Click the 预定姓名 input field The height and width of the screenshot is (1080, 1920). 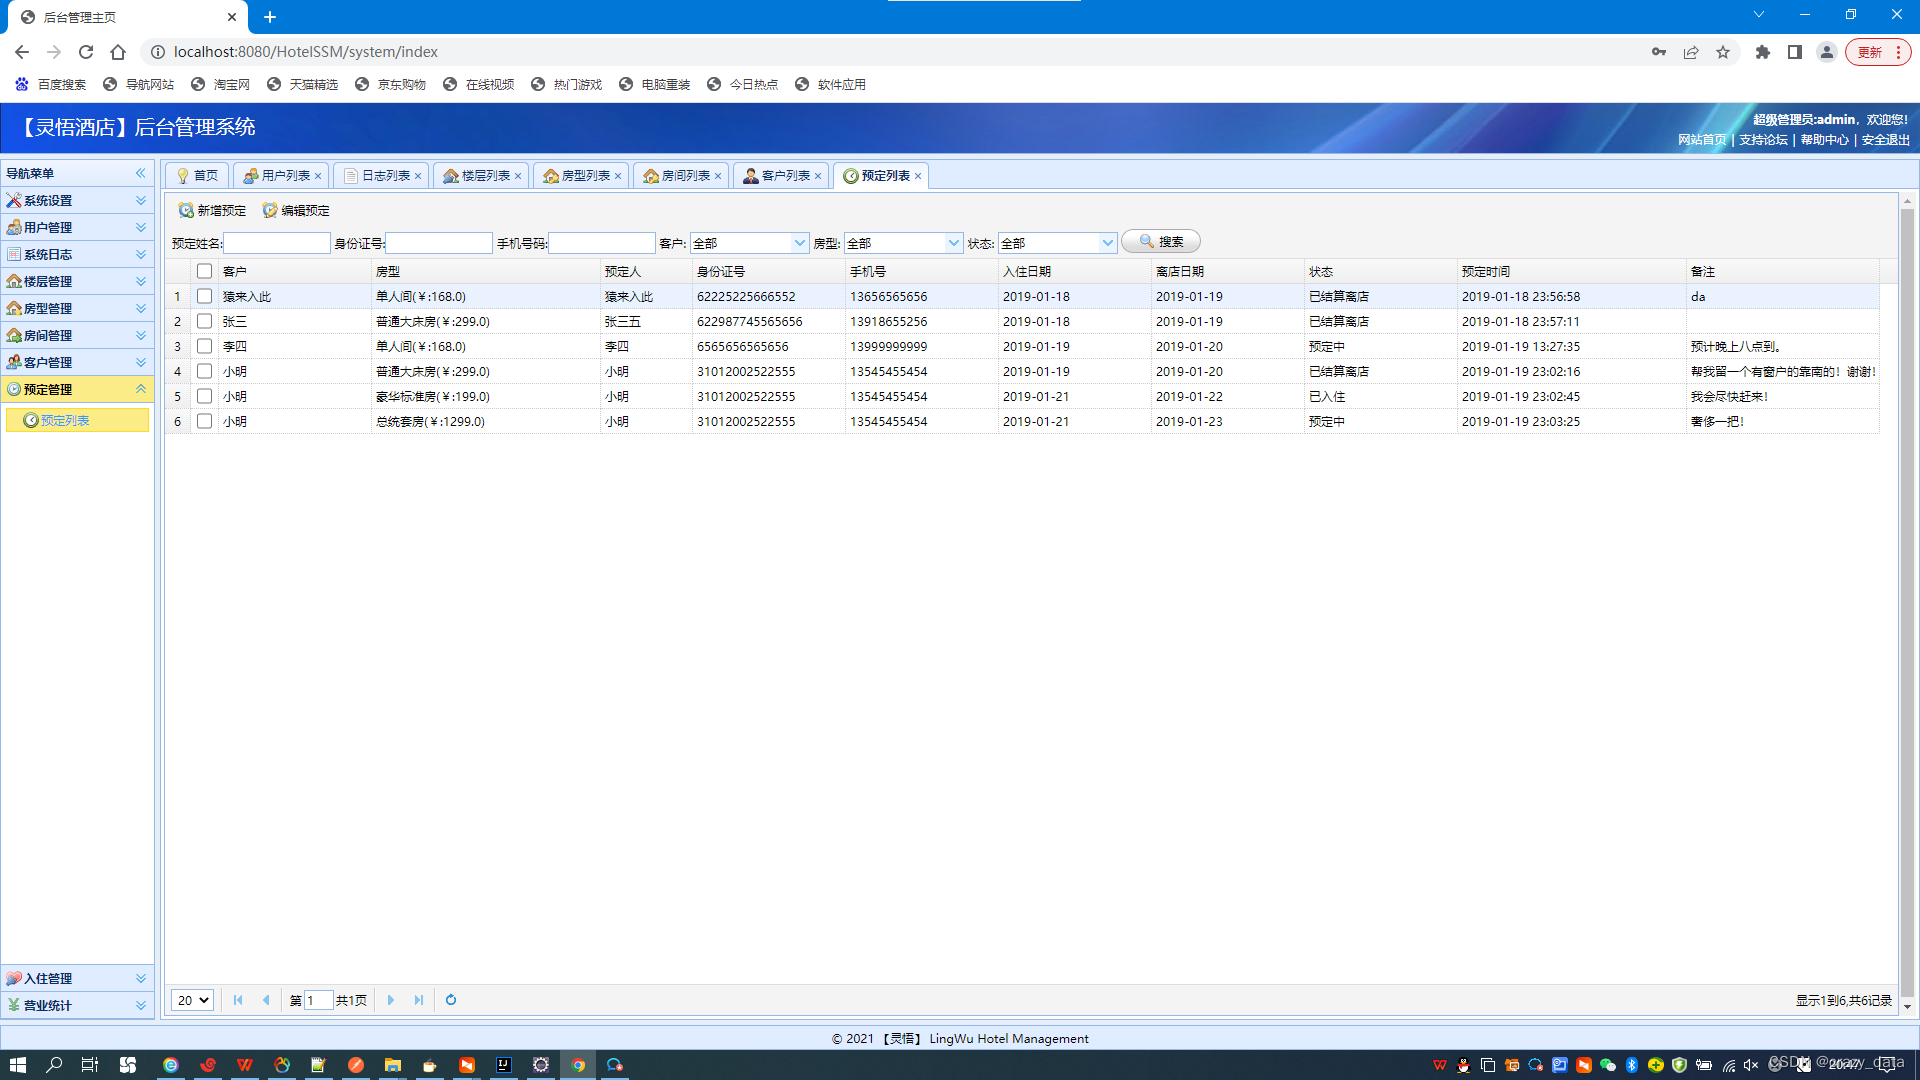tap(276, 243)
